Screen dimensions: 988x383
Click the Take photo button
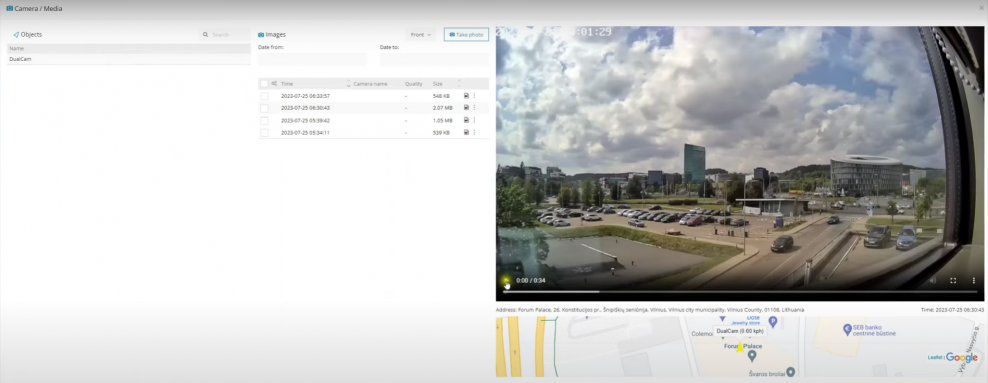point(466,35)
